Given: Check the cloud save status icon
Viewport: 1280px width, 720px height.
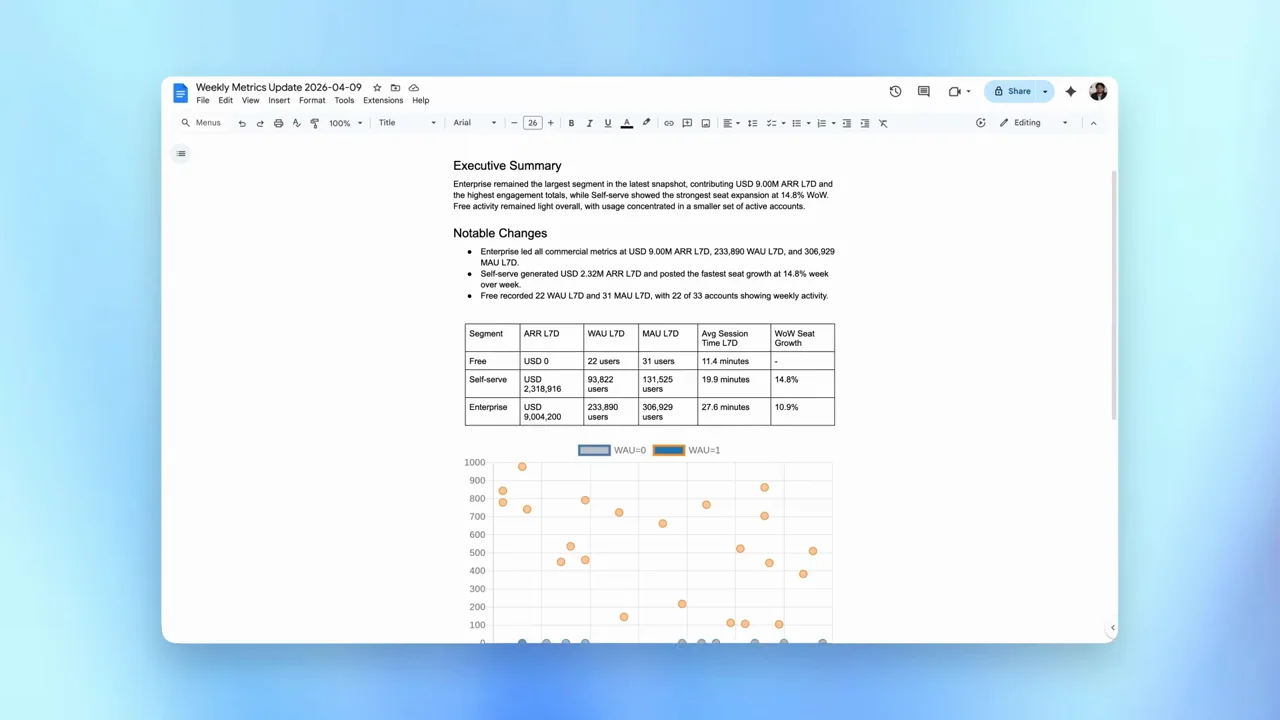Looking at the screenshot, I should click(414, 88).
